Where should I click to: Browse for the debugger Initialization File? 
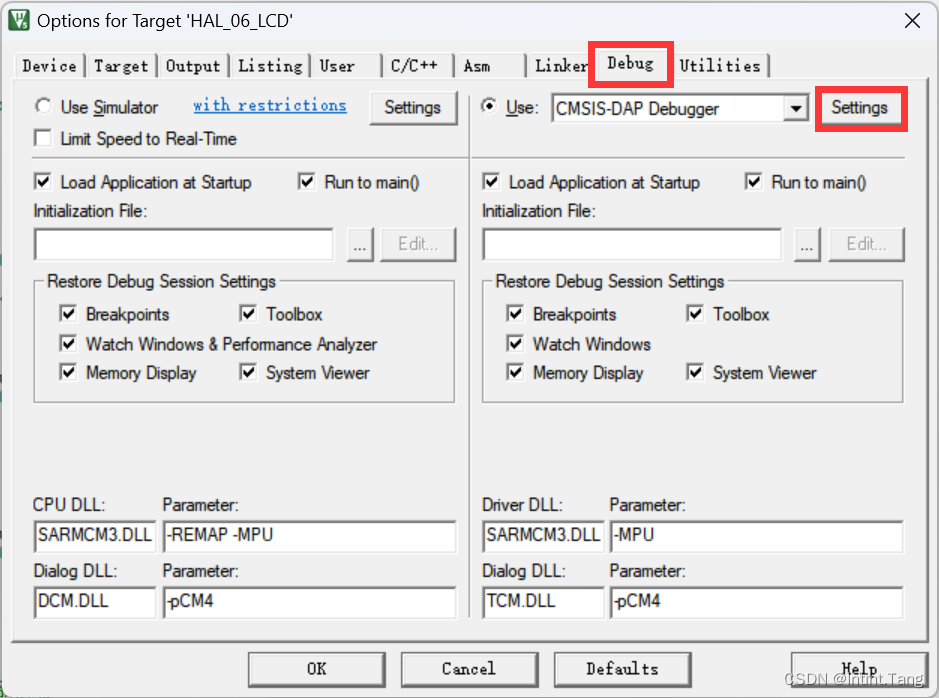807,243
